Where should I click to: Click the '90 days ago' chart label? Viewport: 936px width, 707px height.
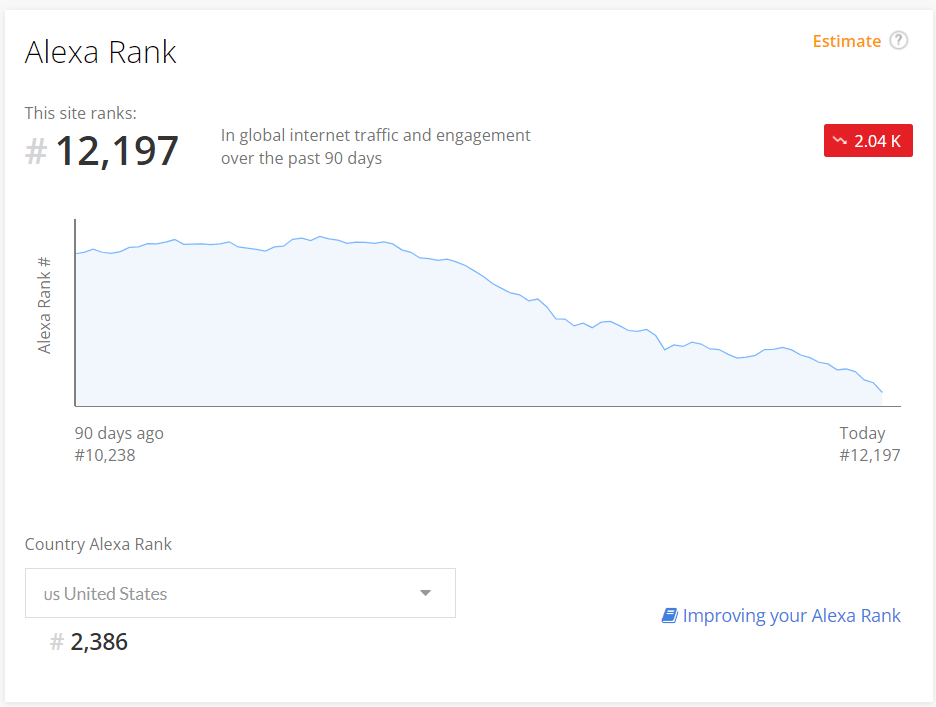[119, 433]
